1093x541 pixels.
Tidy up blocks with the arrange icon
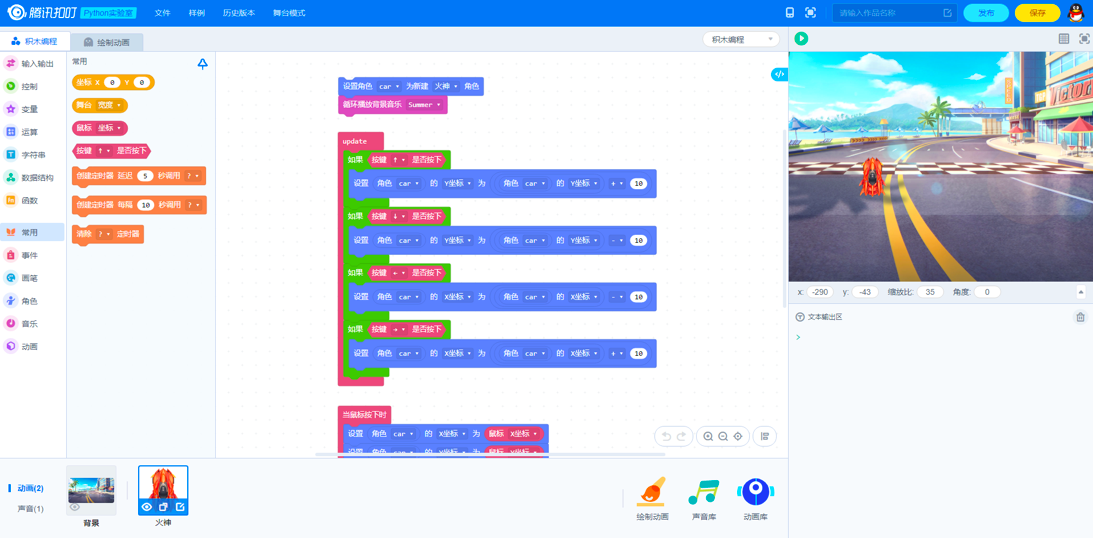tap(765, 436)
